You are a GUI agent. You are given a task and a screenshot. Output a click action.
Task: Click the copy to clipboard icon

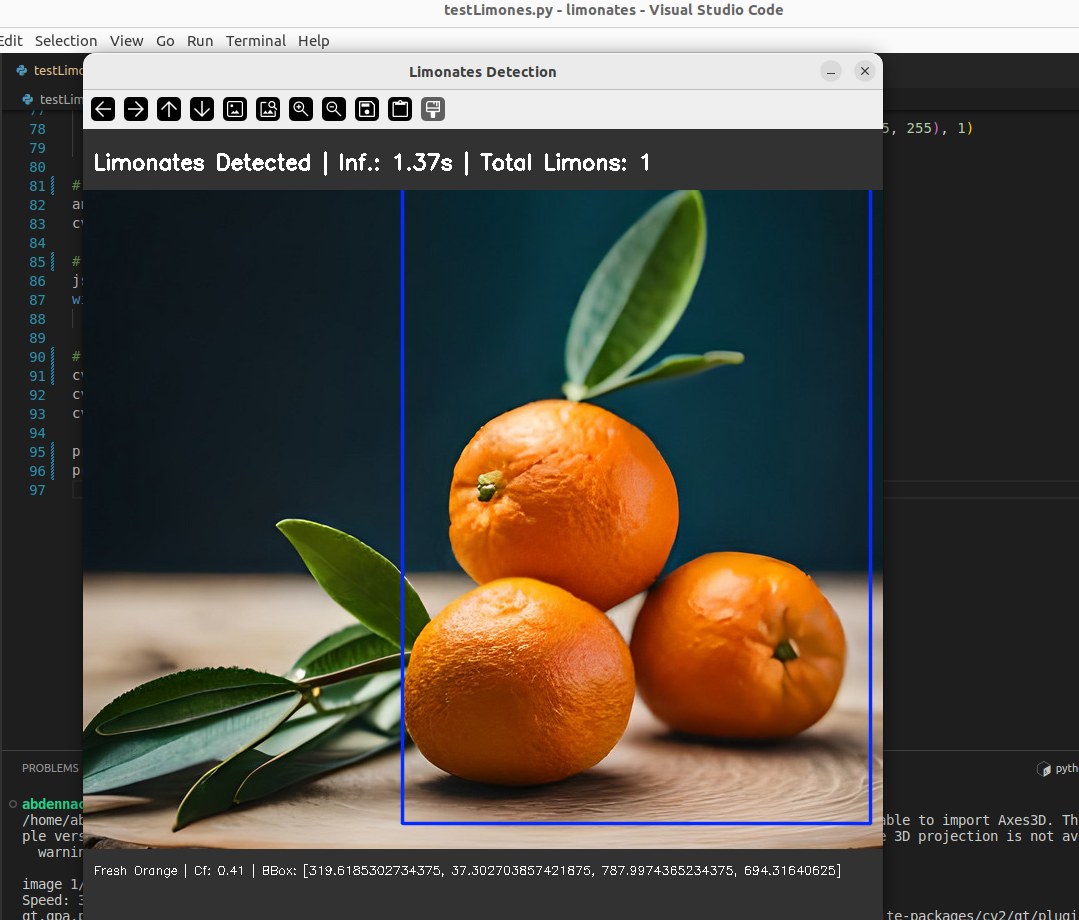400,109
